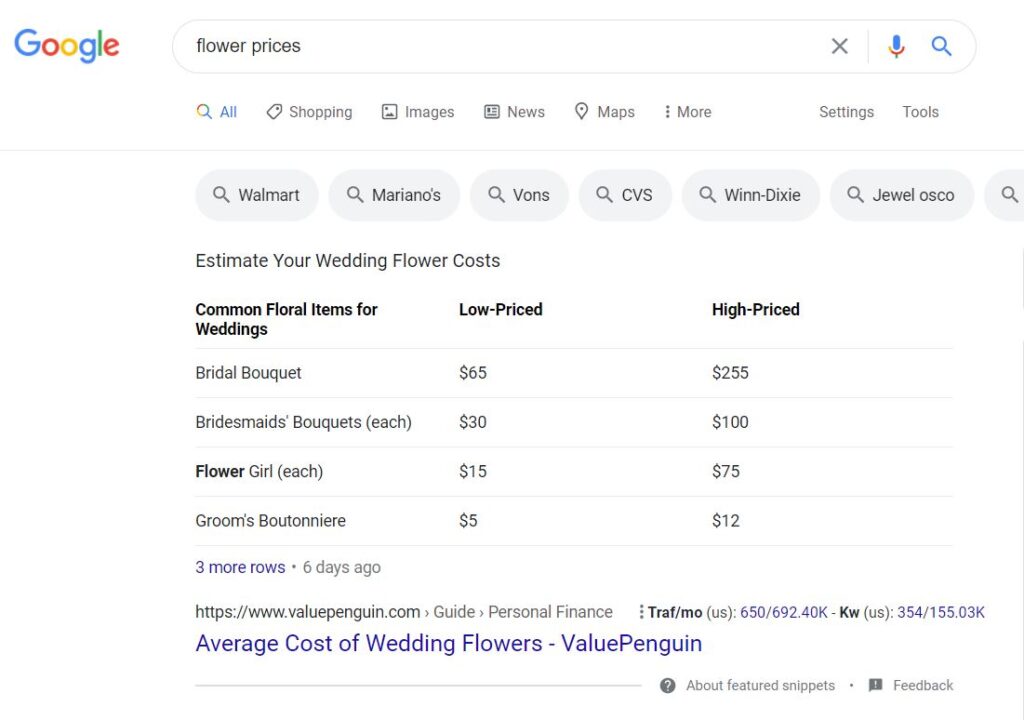Expand the More search options menu

click(x=687, y=112)
